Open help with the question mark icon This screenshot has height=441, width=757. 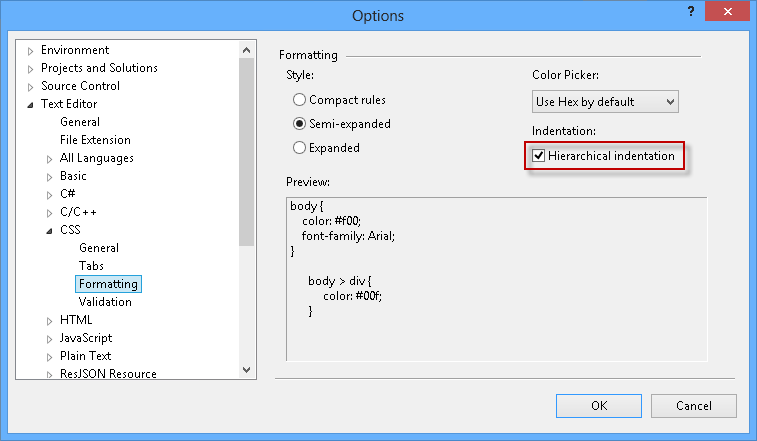[690, 10]
